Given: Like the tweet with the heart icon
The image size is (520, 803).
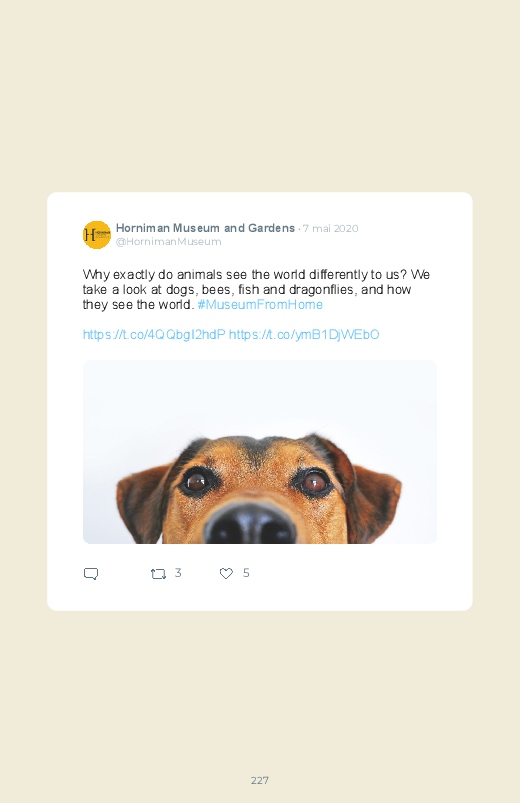Looking at the screenshot, I should [x=226, y=574].
